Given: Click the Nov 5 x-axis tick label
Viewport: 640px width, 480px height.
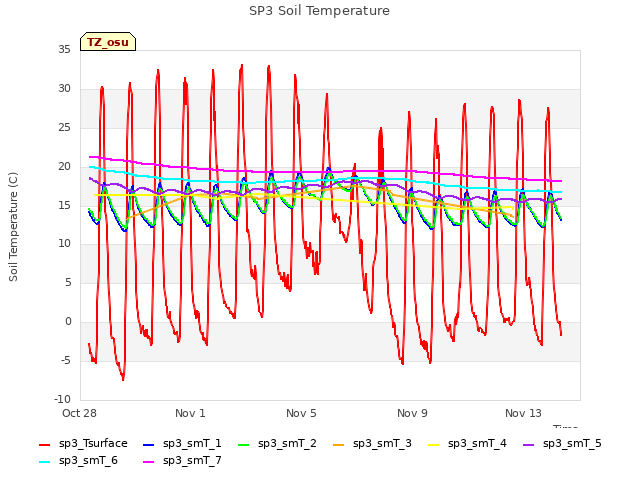Looking at the screenshot, I should point(301,413).
